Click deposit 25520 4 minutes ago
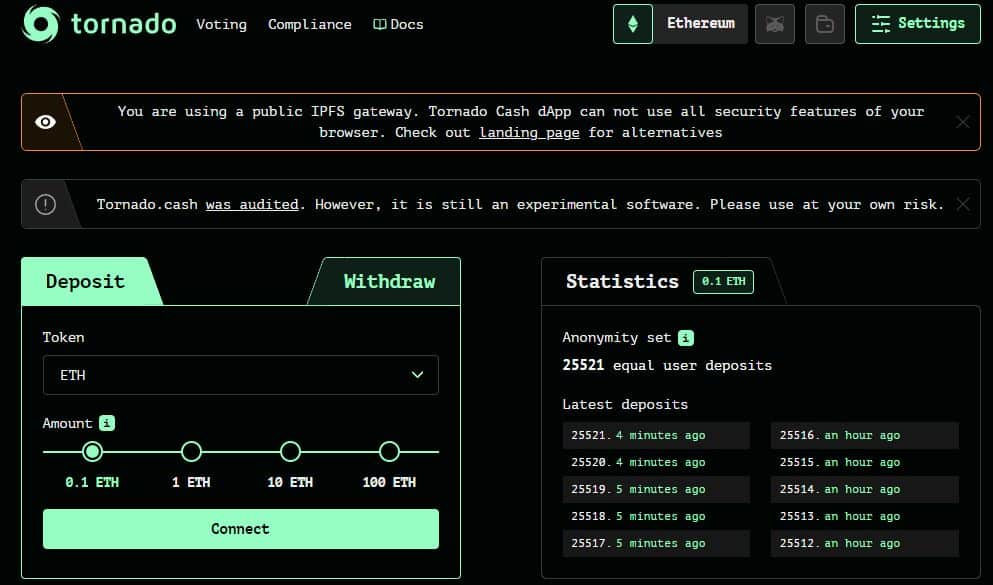993x585 pixels. point(656,462)
